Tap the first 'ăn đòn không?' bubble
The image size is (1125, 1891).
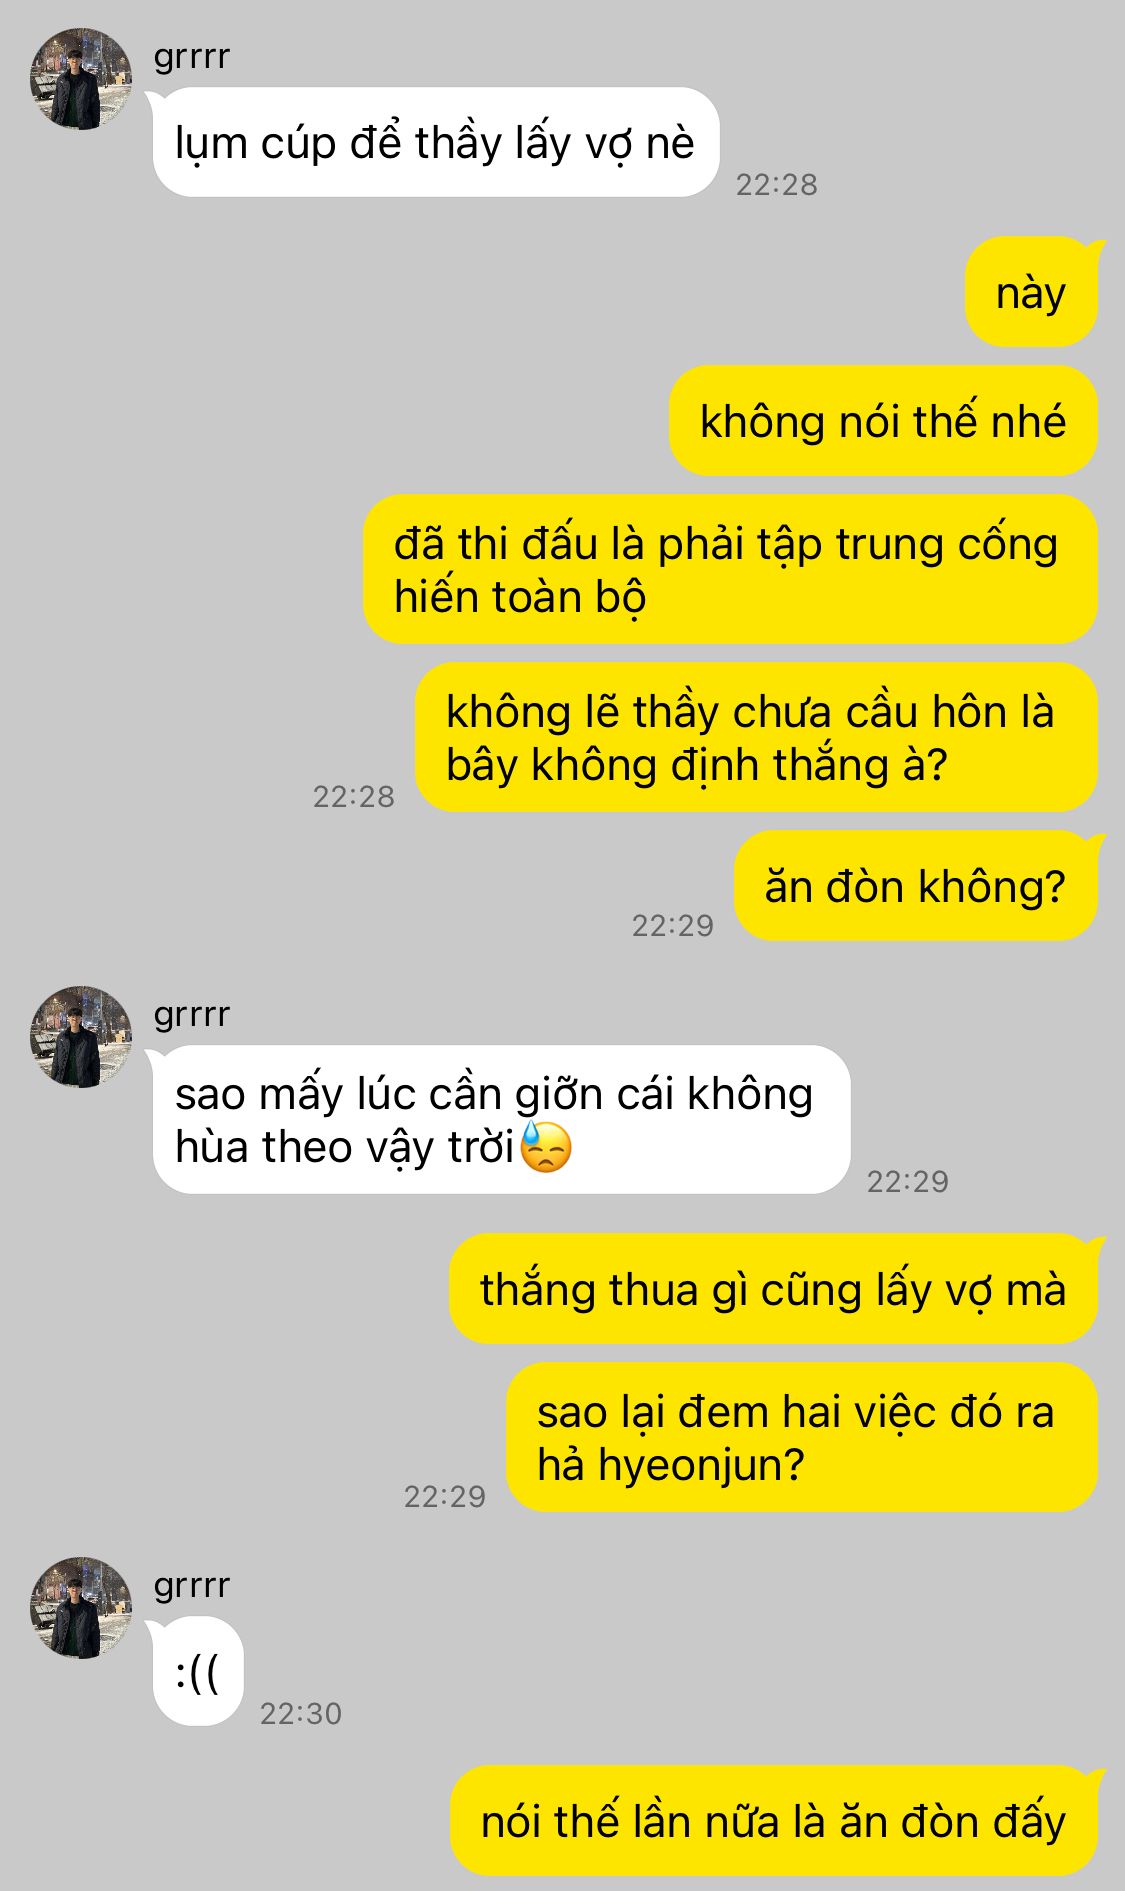[915, 886]
